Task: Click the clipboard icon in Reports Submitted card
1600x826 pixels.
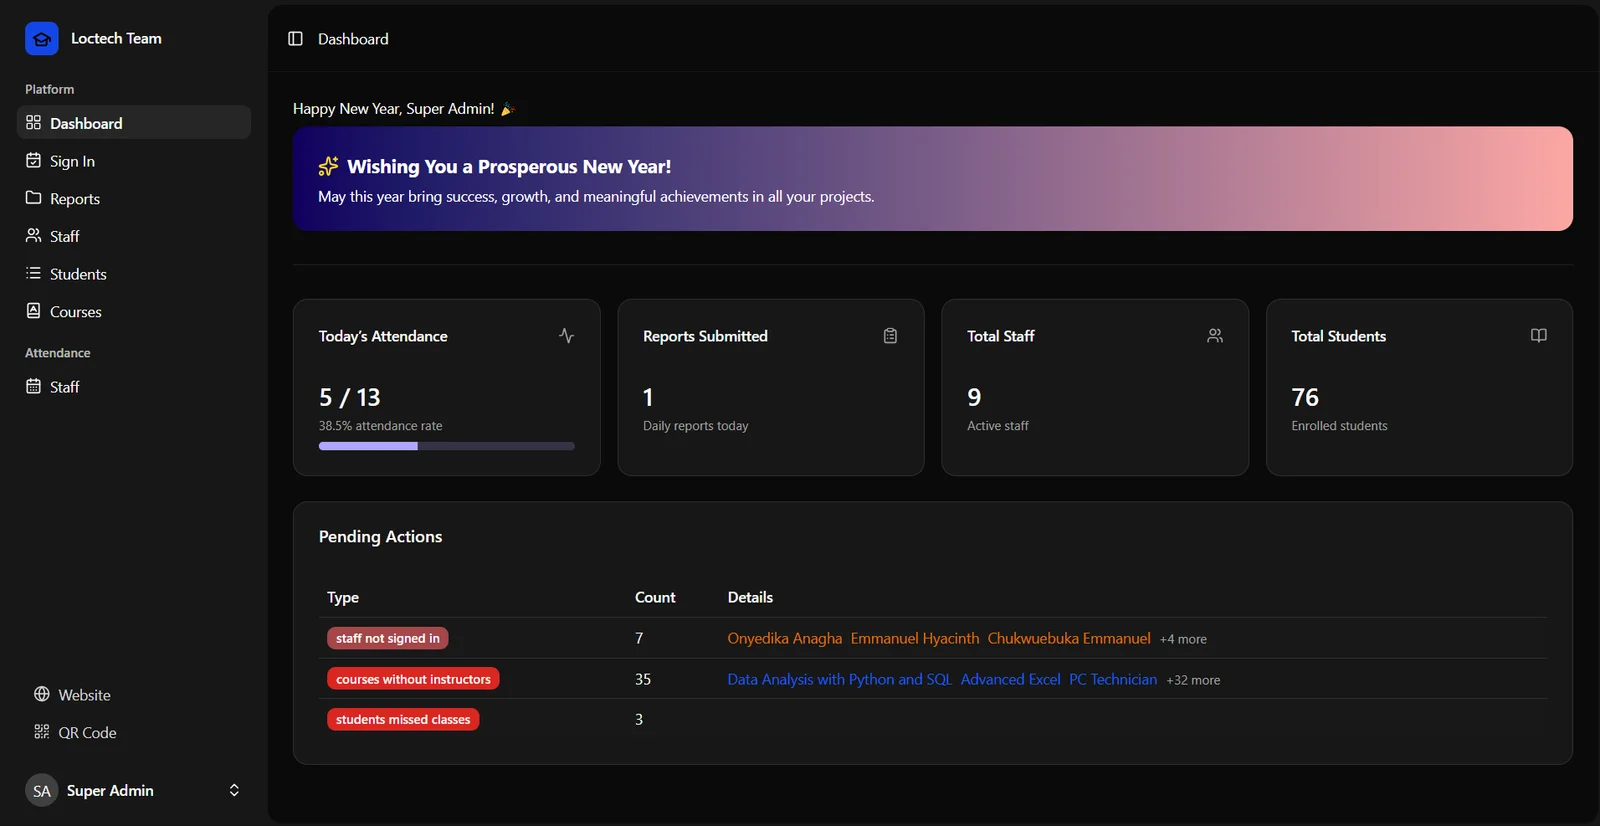Action: pos(890,336)
